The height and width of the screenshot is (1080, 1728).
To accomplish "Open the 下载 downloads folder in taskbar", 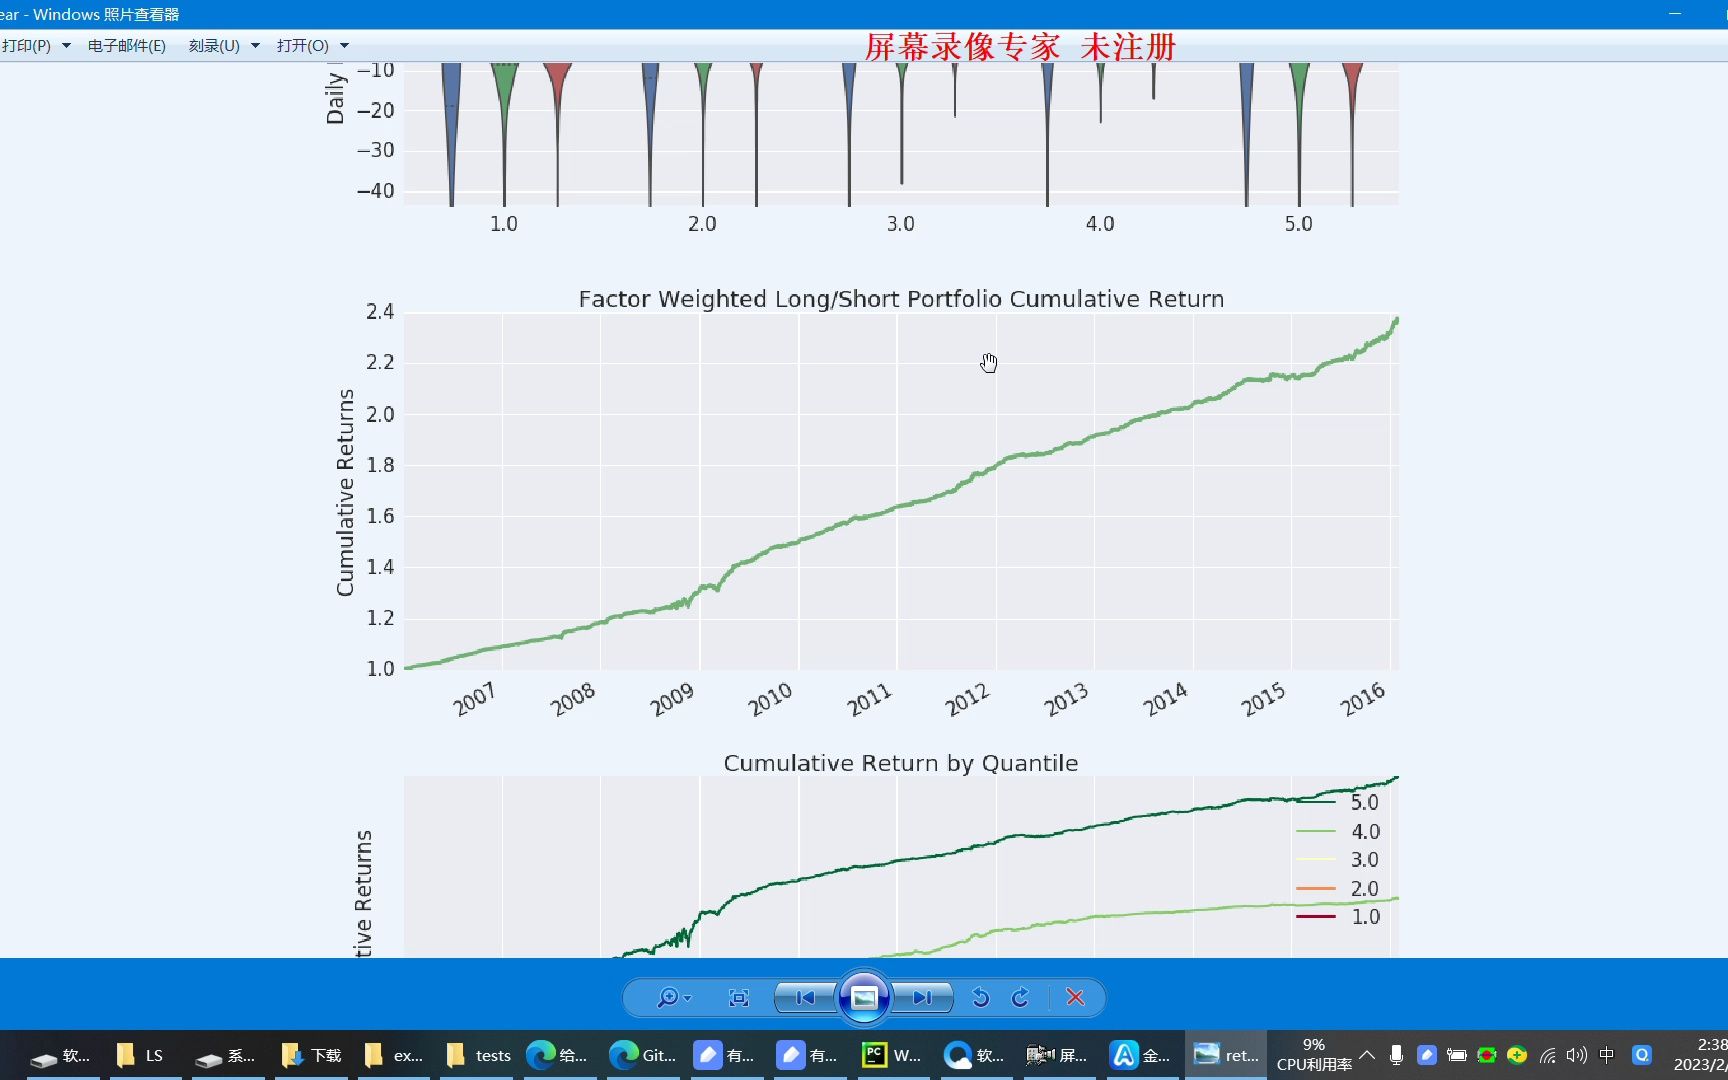I will click(x=312, y=1055).
